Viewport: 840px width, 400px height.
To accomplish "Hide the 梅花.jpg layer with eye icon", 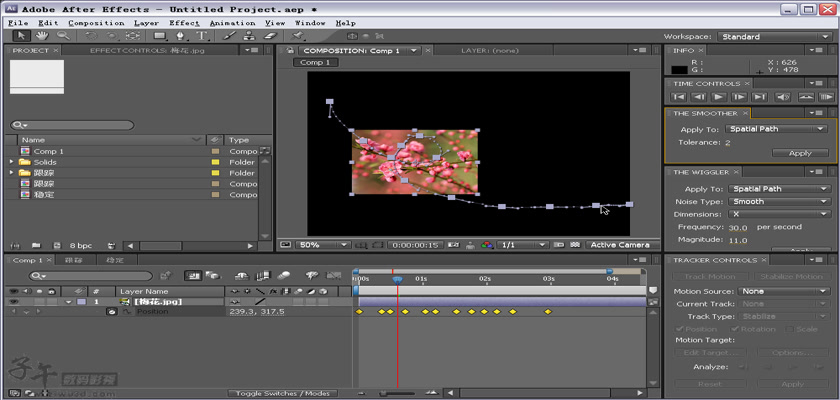I will pos(13,301).
